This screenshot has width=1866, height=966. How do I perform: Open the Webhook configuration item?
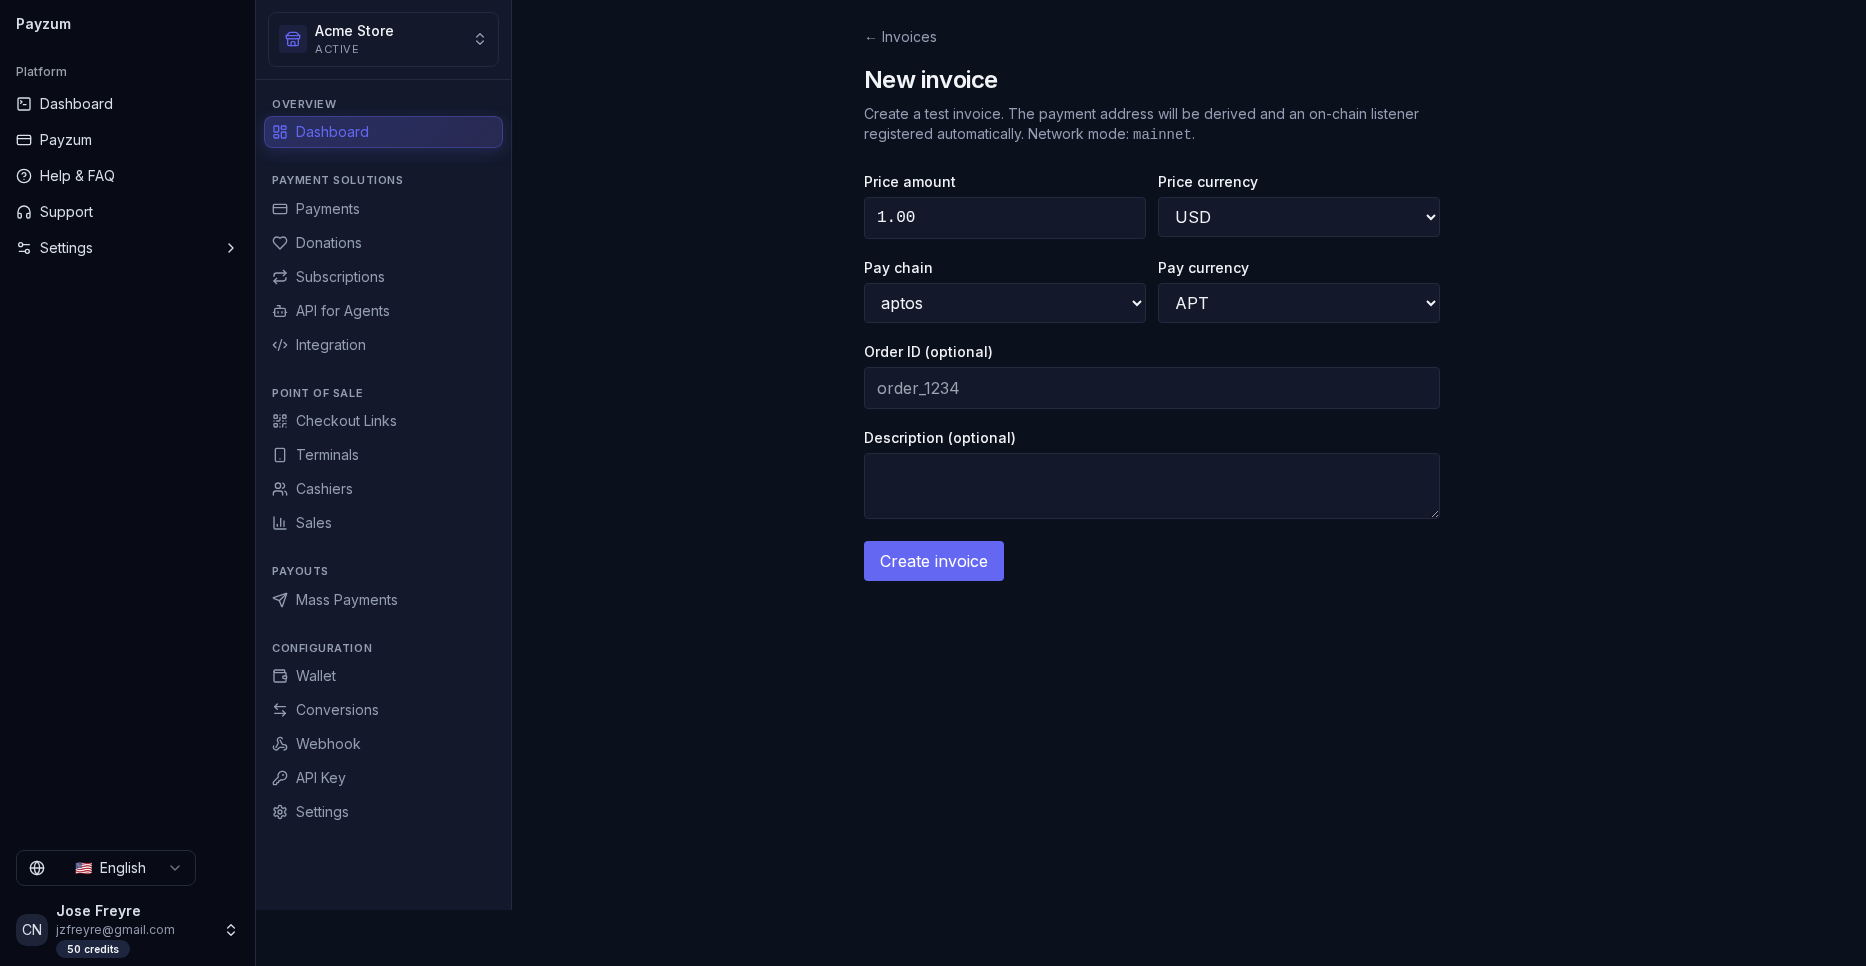pos(383,744)
